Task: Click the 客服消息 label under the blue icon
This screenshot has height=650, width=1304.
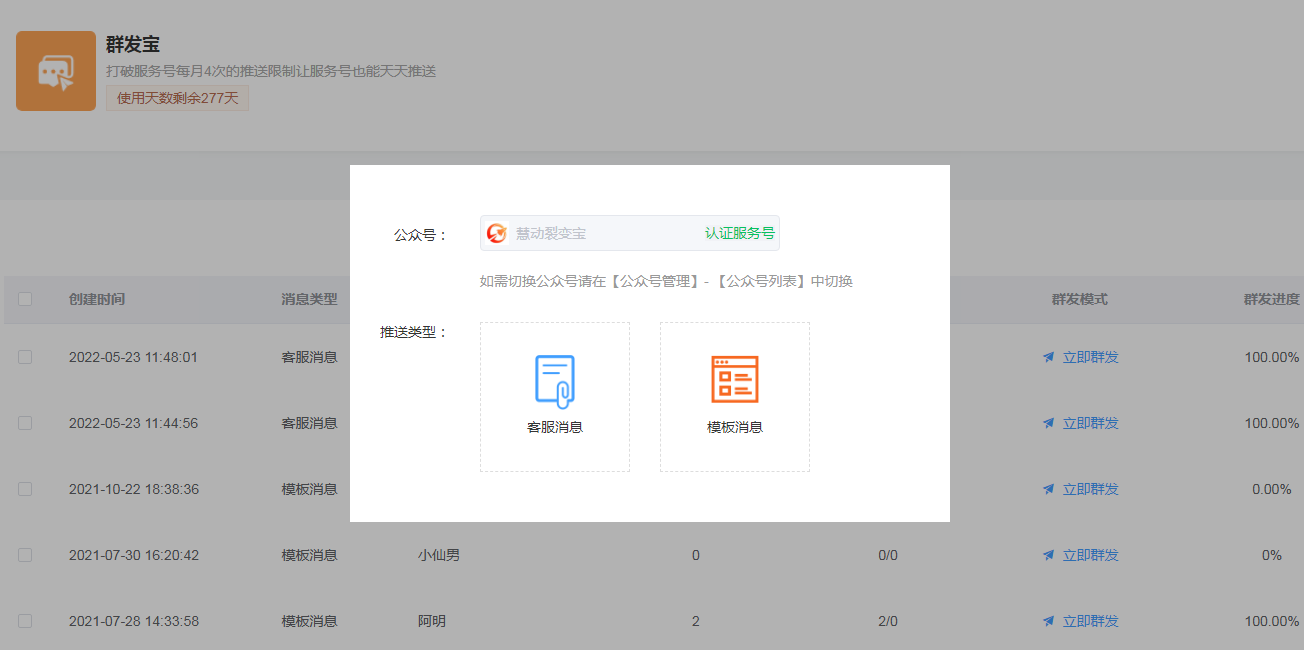Action: point(555,427)
